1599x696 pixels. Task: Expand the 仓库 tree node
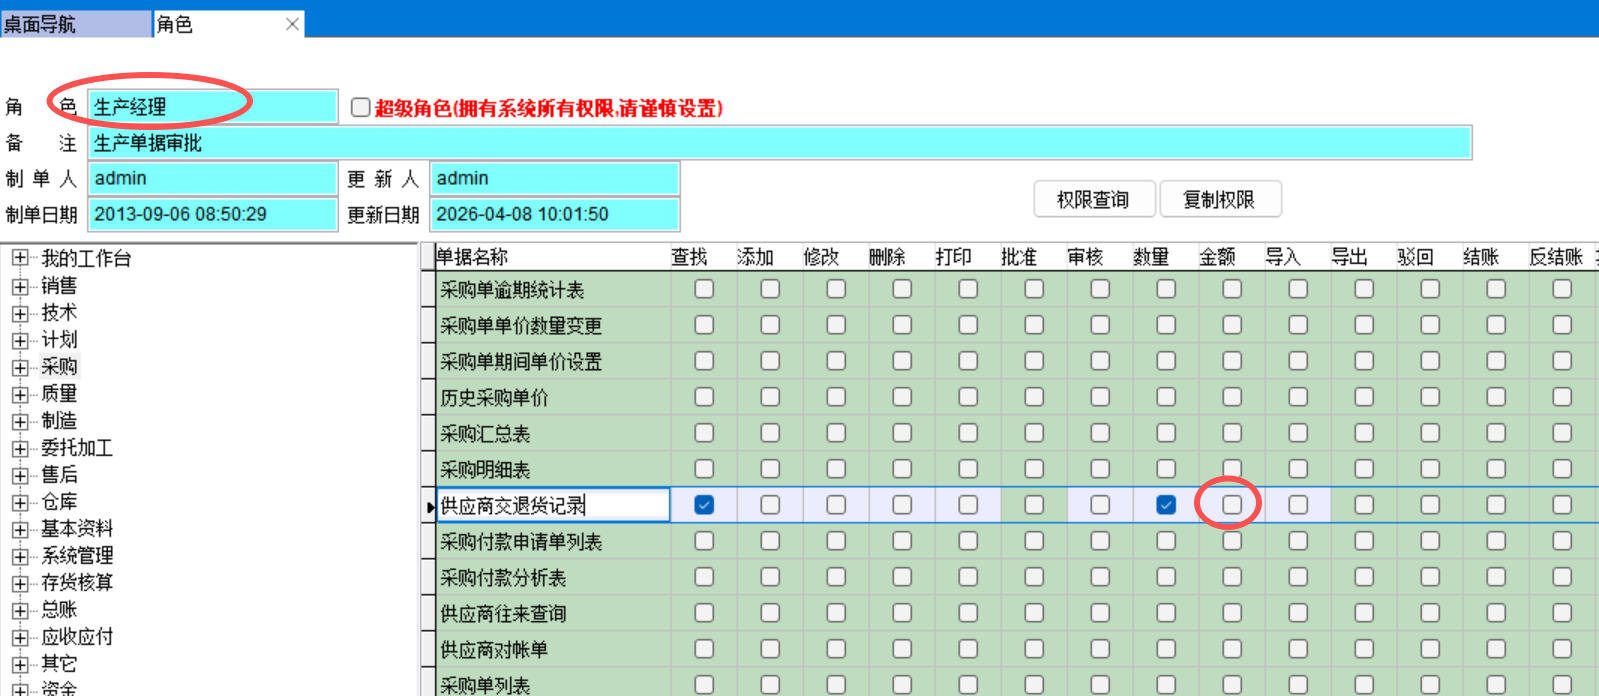click(20, 502)
